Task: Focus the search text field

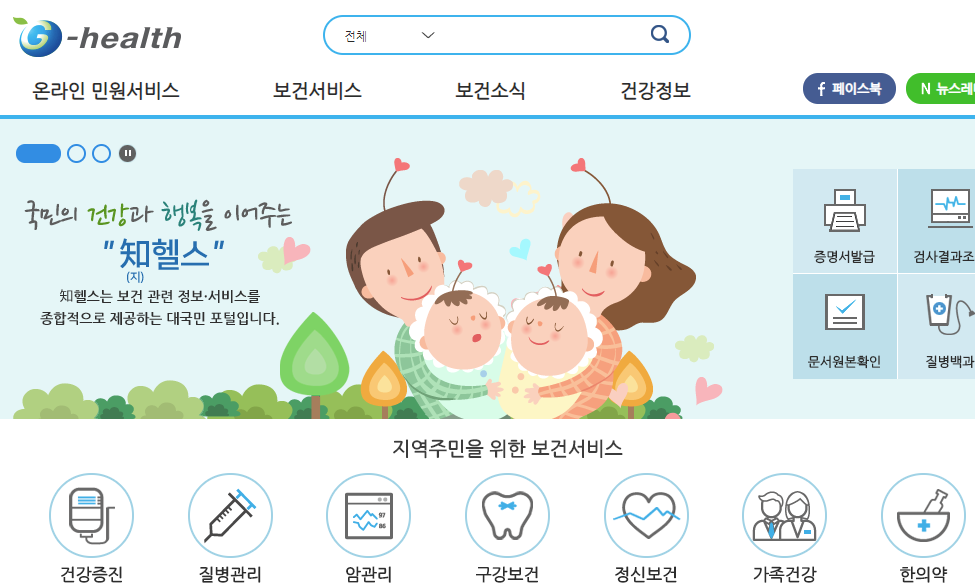Action: (x=541, y=35)
